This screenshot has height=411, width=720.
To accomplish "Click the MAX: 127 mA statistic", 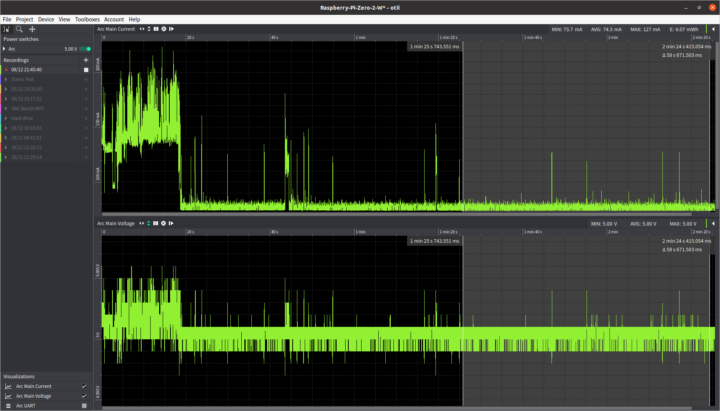I will (645, 29).
